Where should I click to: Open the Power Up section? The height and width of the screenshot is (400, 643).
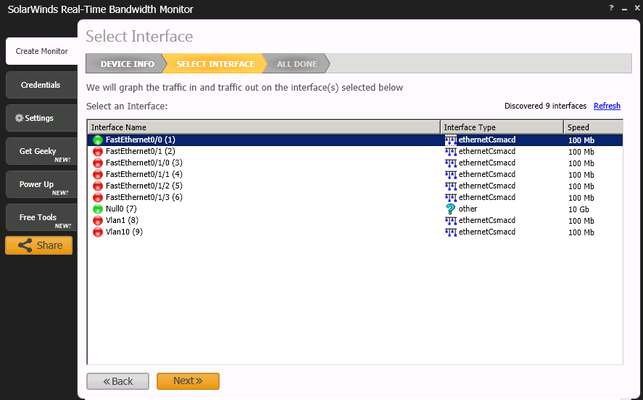[x=41, y=185]
